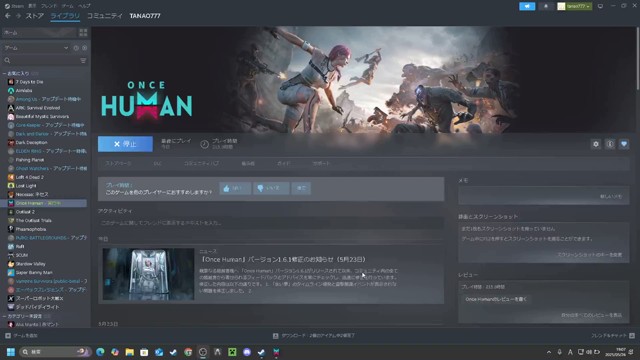Open フレンド＆チャット (Friends & Chat)
640x360 pixels.
pyautogui.click(x=612, y=336)
